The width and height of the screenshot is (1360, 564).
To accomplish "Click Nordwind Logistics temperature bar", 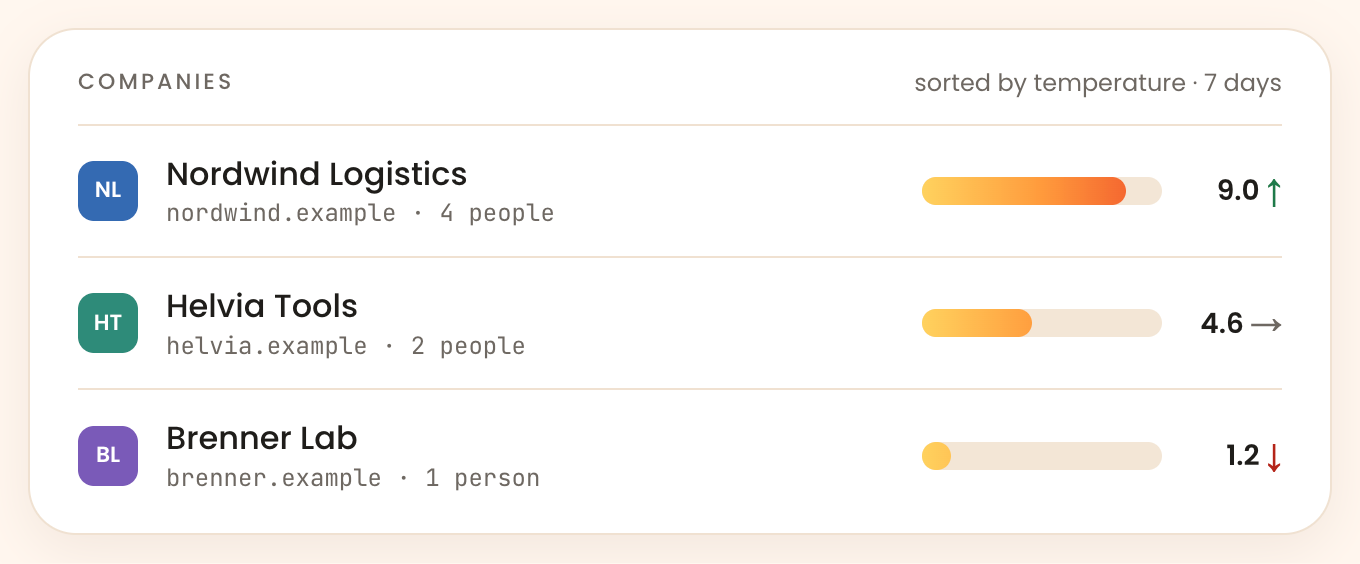I will pos(1041,191).
